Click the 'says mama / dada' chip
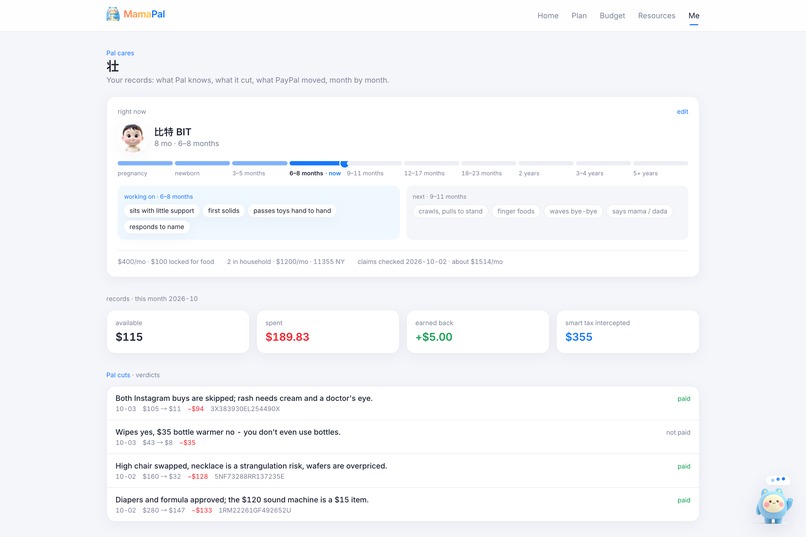This screenshot has width=806, height=537. pyautogui.click(x=639, y=211)
